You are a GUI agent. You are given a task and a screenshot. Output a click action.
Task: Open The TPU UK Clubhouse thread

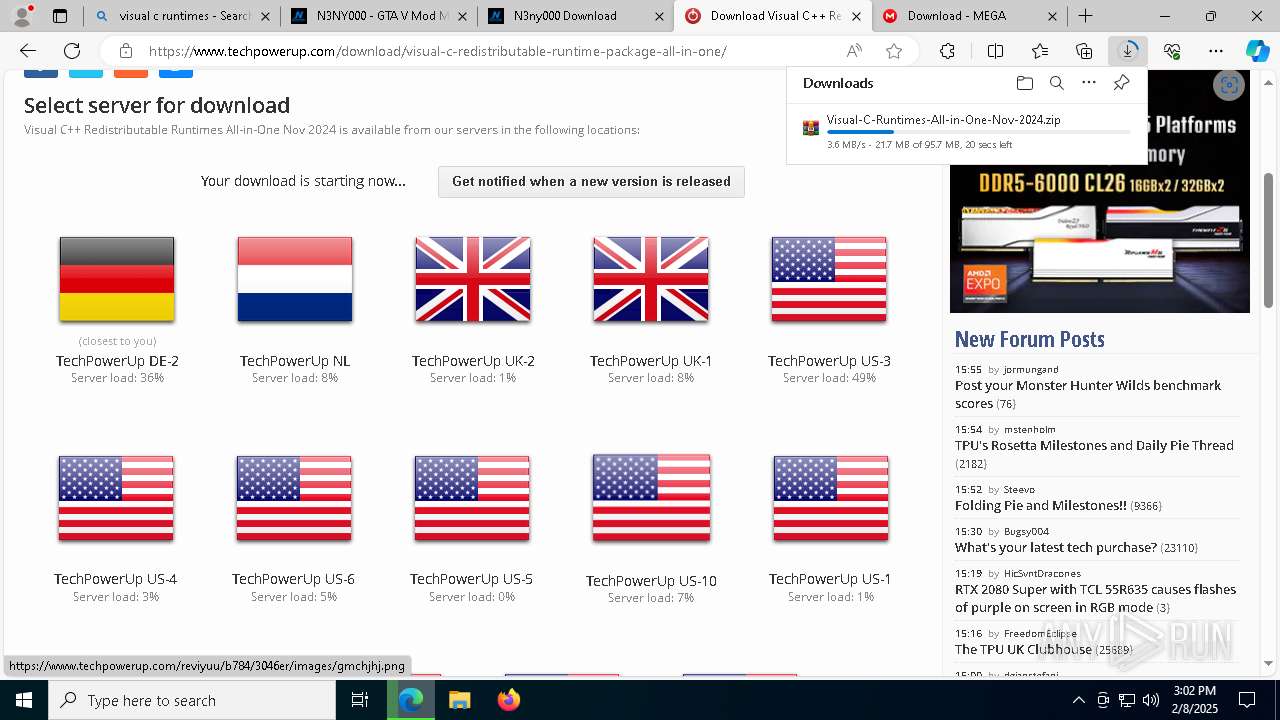coord(1023,649)
